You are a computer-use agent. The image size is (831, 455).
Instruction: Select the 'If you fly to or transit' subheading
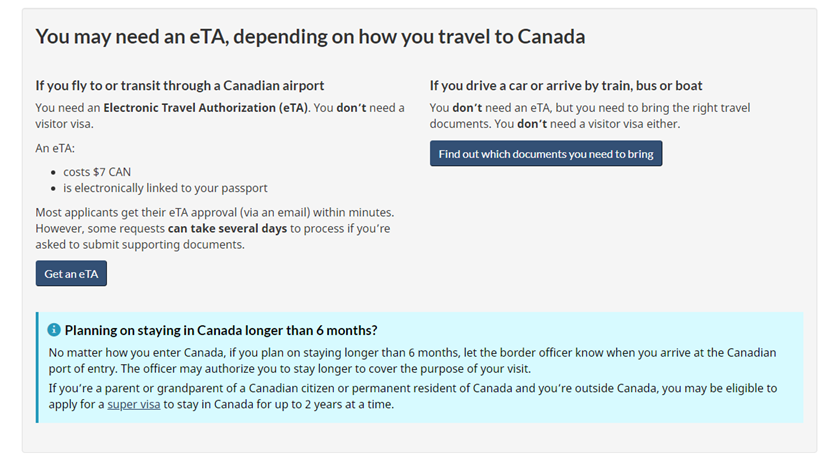pos(180,86)
